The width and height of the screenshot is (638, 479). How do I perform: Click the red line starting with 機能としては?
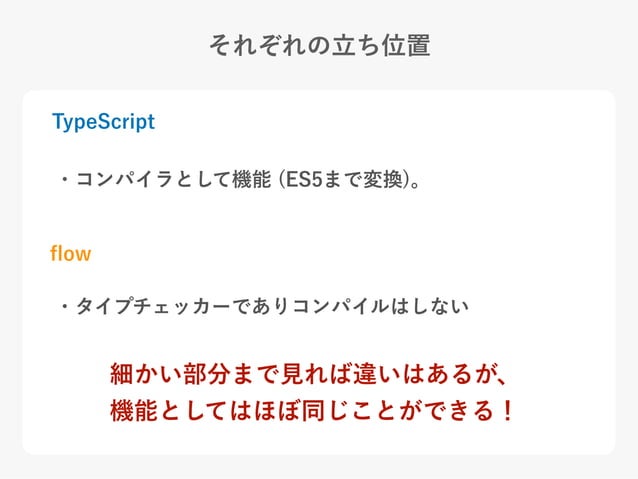[312, 410]
